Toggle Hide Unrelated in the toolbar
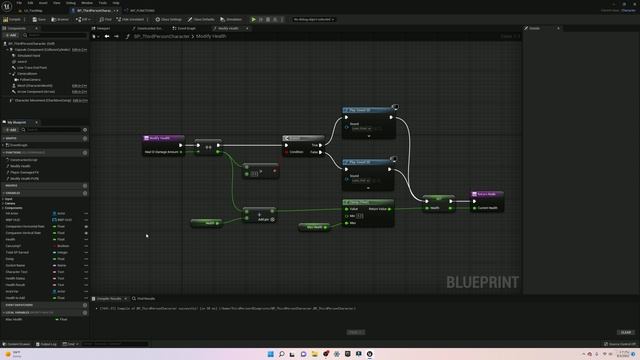The image size is (640, 360). tap(130, 19)
